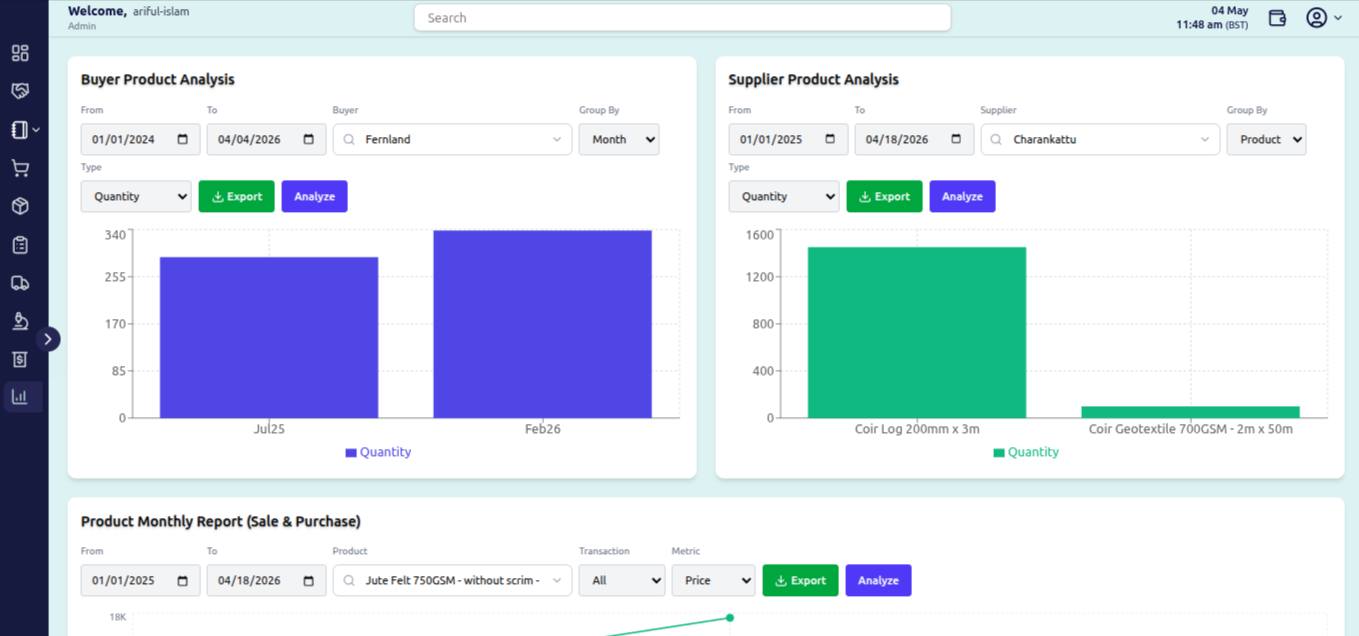Screen dimensions: 1359x636
Task: Click the search icon in Product field
Action: pyautogui.click(x=349, y=581)
